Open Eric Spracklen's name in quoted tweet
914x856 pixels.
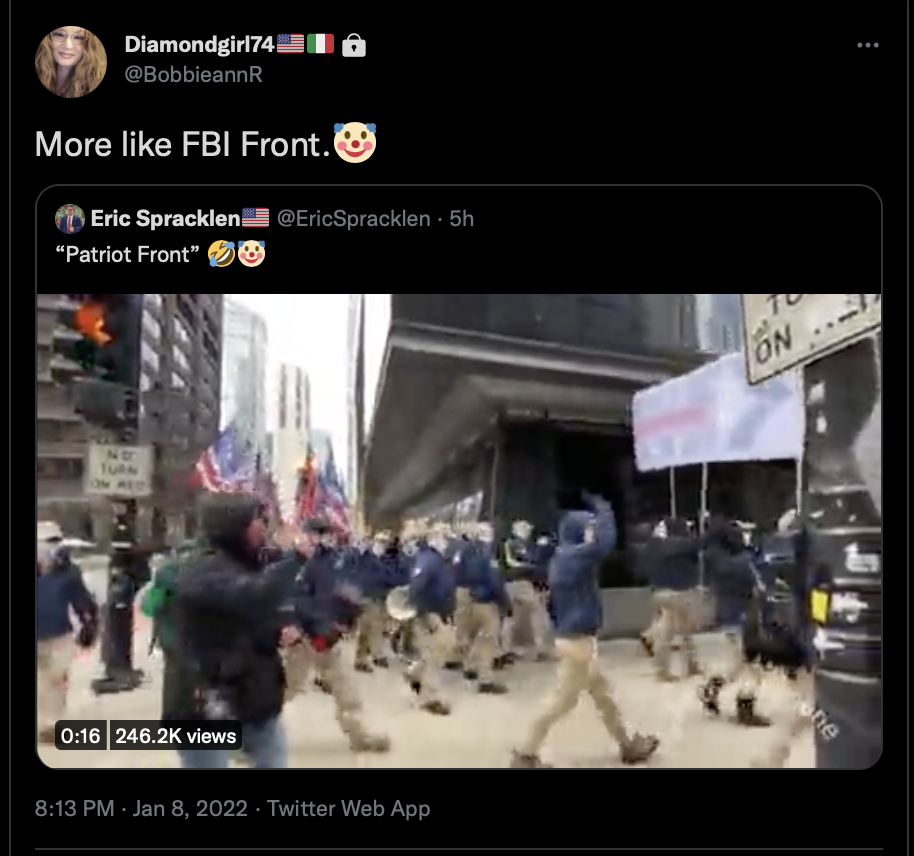pos(166,219)
